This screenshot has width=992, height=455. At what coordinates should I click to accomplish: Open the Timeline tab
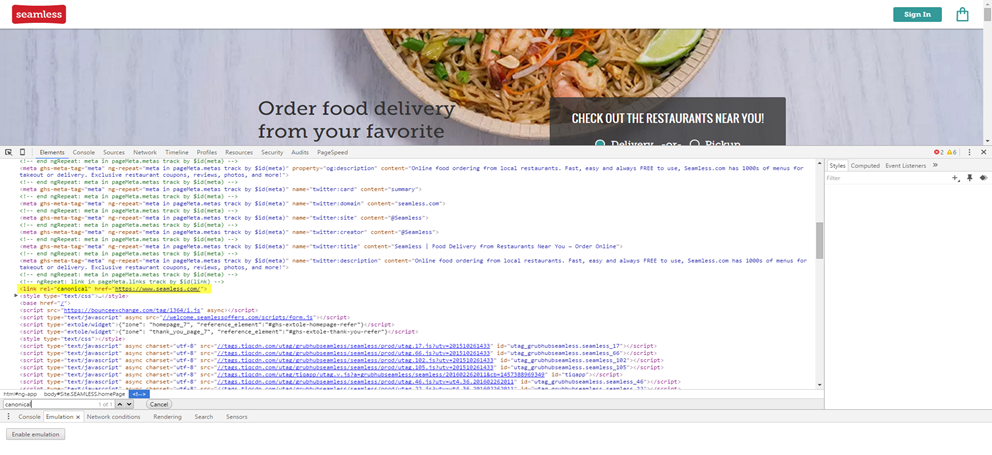pyautogui.click(x=177, y=153)
